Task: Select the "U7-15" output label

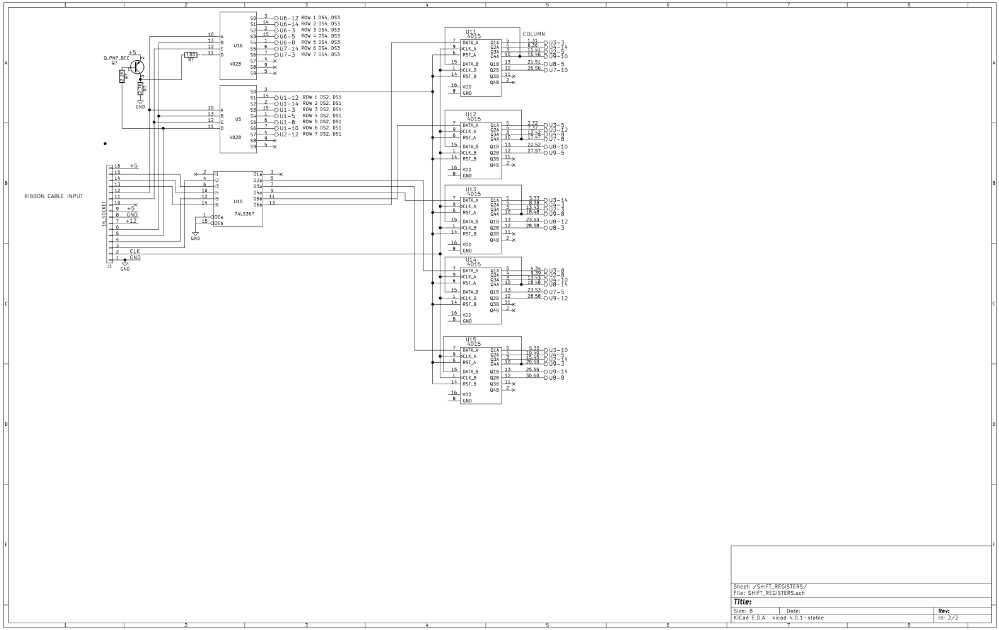Action: click(557, 69)
